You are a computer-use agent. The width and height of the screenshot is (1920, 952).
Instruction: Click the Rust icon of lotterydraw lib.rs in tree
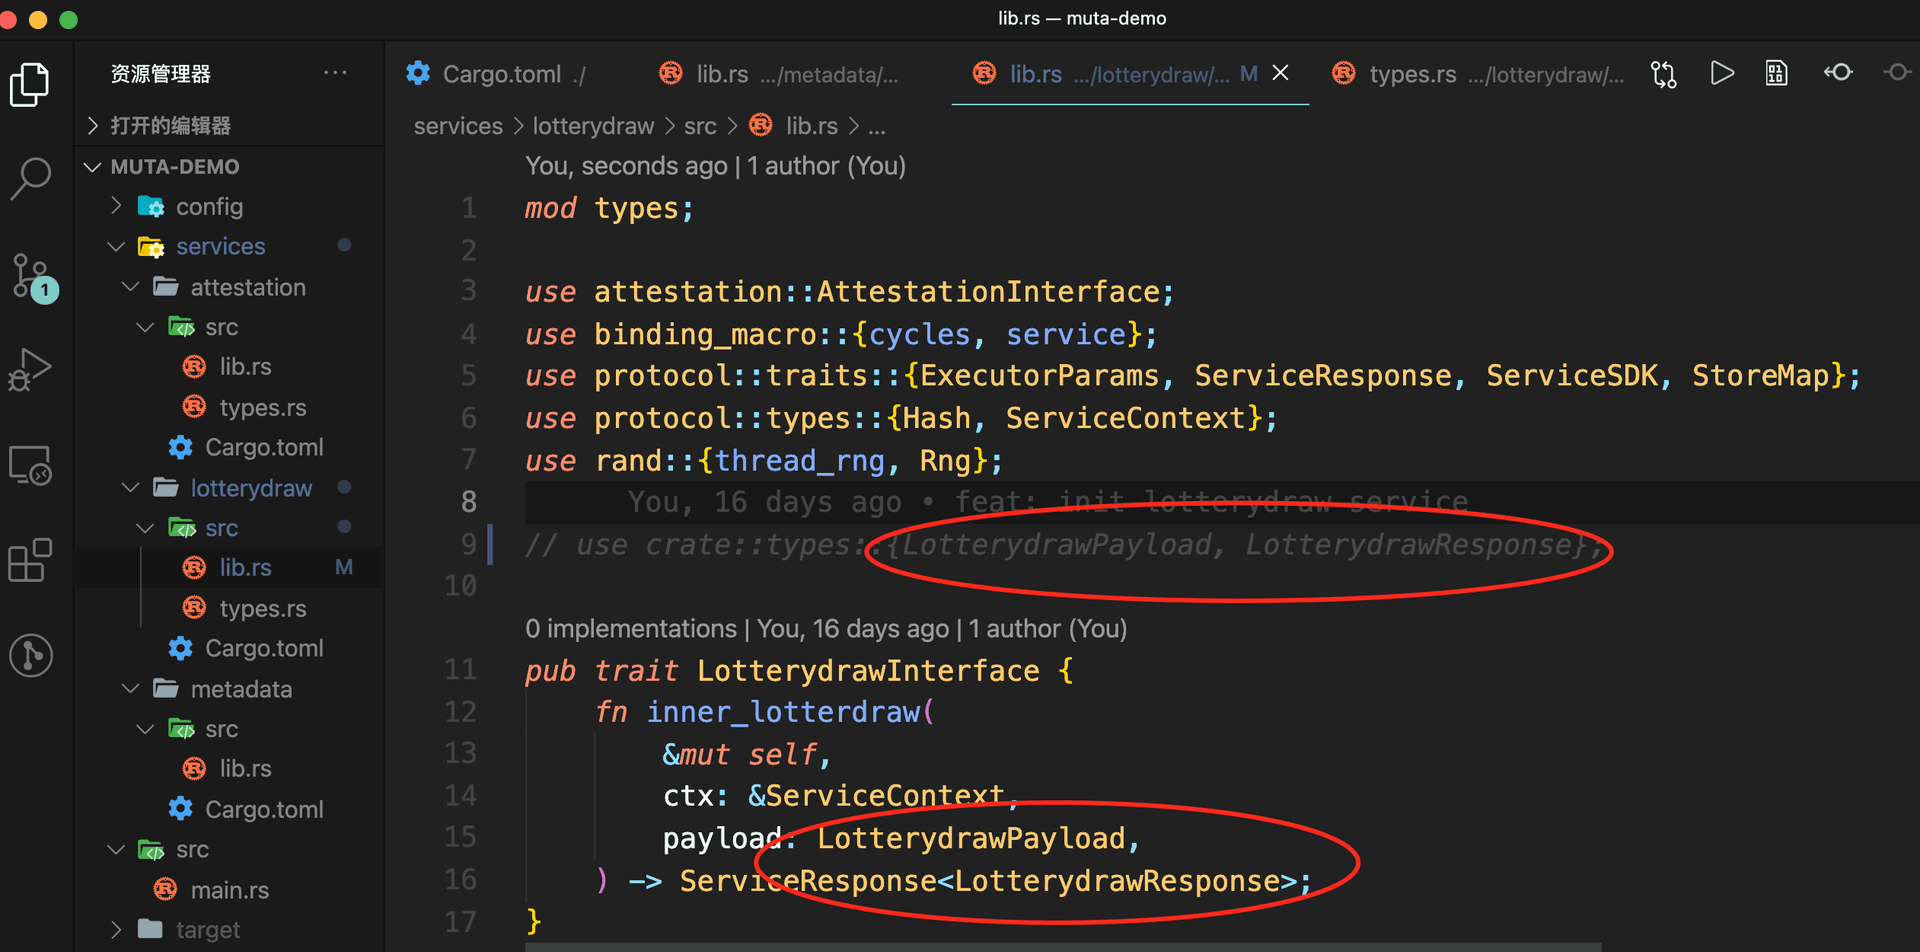coord(194,568)
